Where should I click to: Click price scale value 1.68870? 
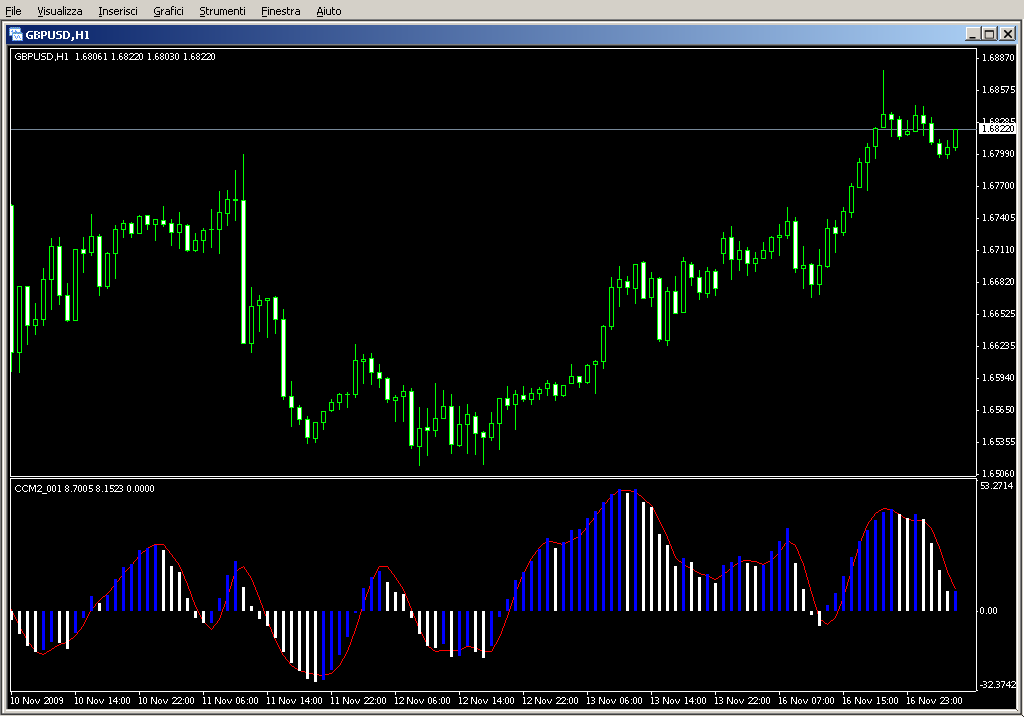(999, 57)
